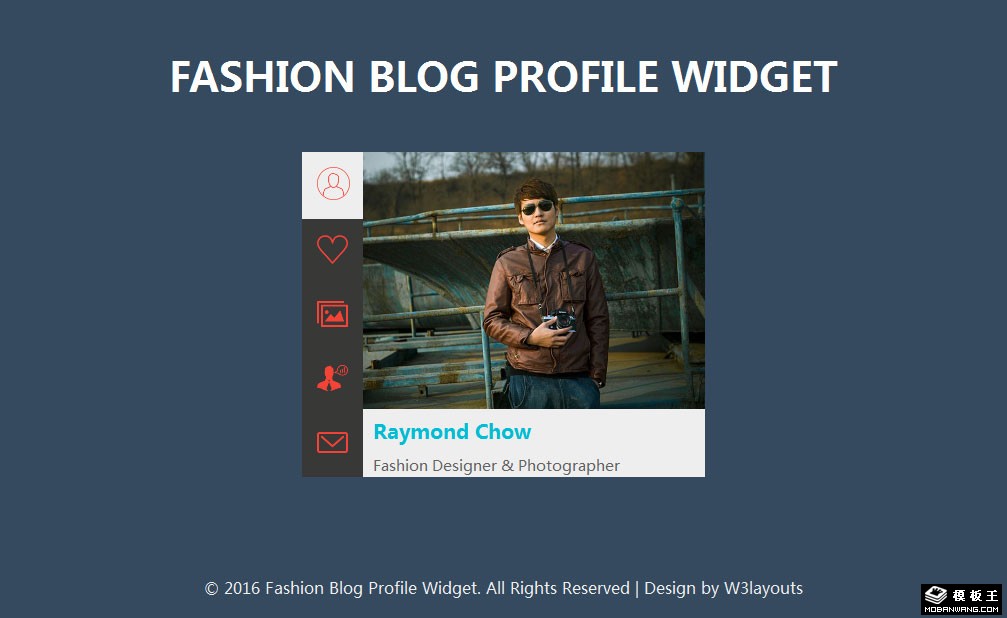This screenshot has width=1007, height=618.
Task: Click the Fashion Designer & Photographer subtitle
Action: 496,466
